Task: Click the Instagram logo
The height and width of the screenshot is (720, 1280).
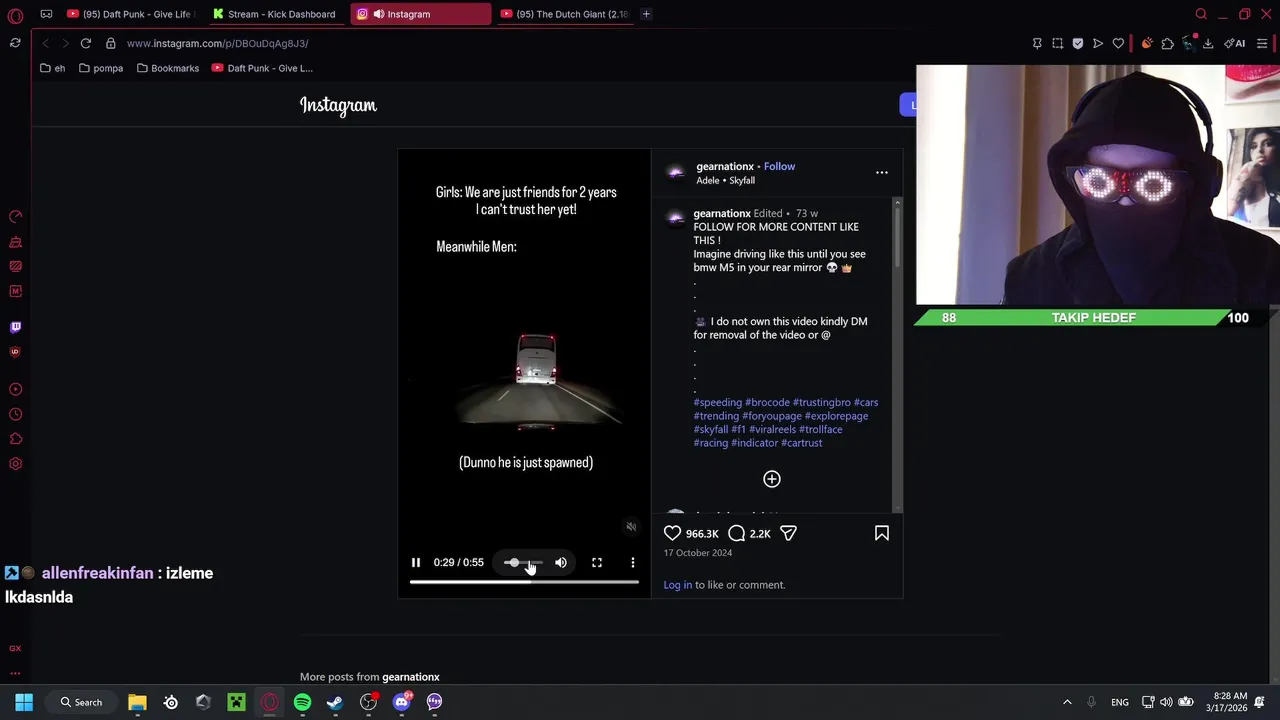Action: coord(338,105)
